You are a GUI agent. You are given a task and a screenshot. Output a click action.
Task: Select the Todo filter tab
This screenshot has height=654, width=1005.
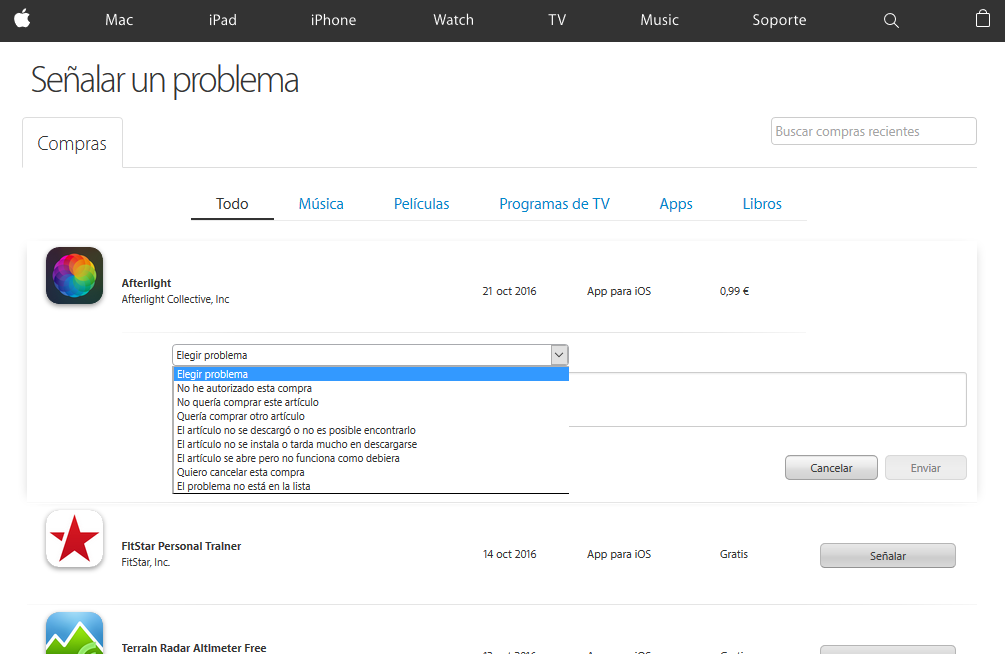coord(232,204)
